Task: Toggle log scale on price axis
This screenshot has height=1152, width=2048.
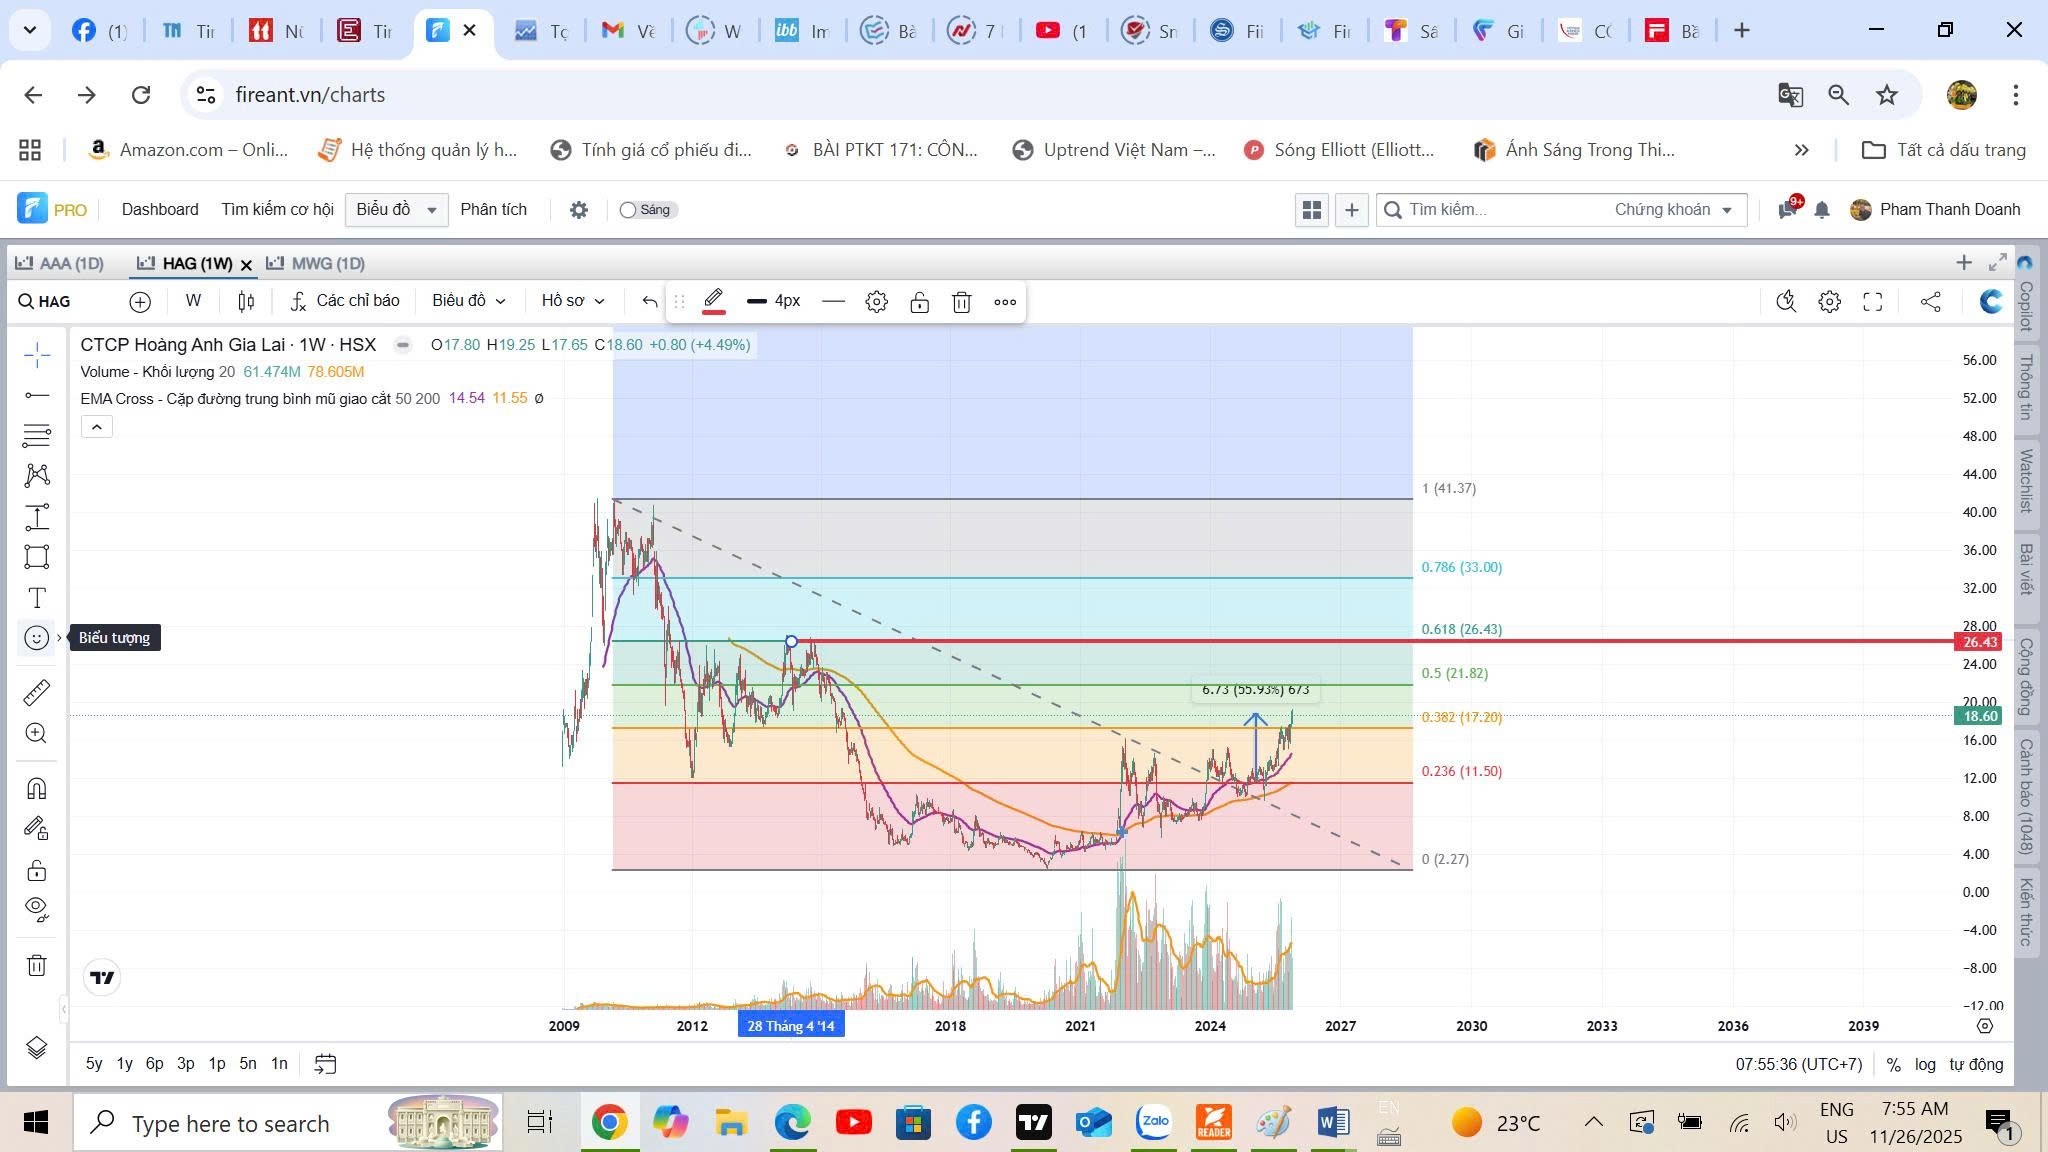Action: click(x=1925, y=1064)
